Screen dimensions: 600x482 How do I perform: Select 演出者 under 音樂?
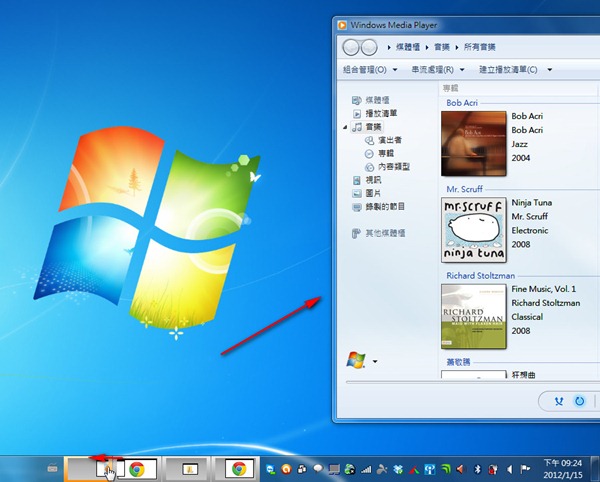[383, 140]
